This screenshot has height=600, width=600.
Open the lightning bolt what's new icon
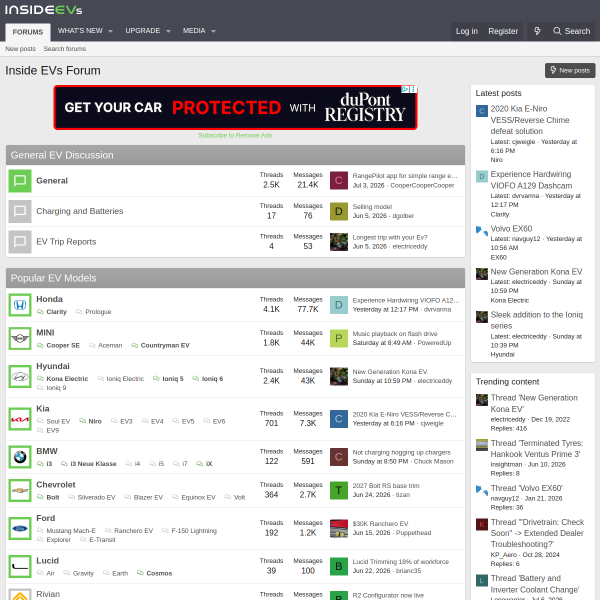click(x=537, y=31)
